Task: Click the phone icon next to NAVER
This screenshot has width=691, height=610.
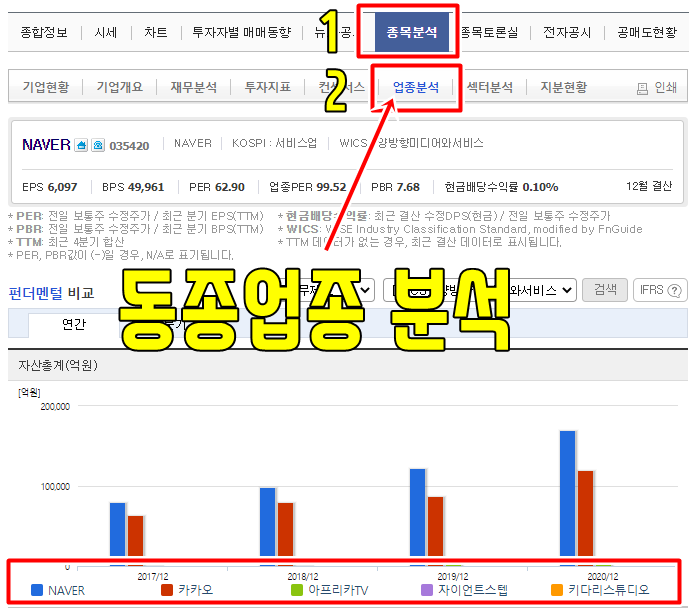Action: 98,145
